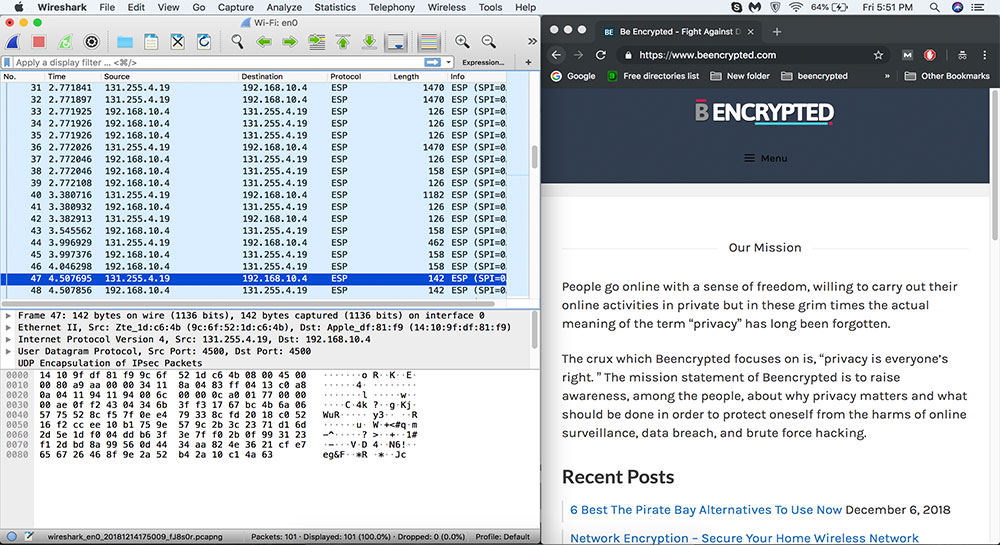
Task: Open the site Menu hamburger
Action: tap(765, 158)
